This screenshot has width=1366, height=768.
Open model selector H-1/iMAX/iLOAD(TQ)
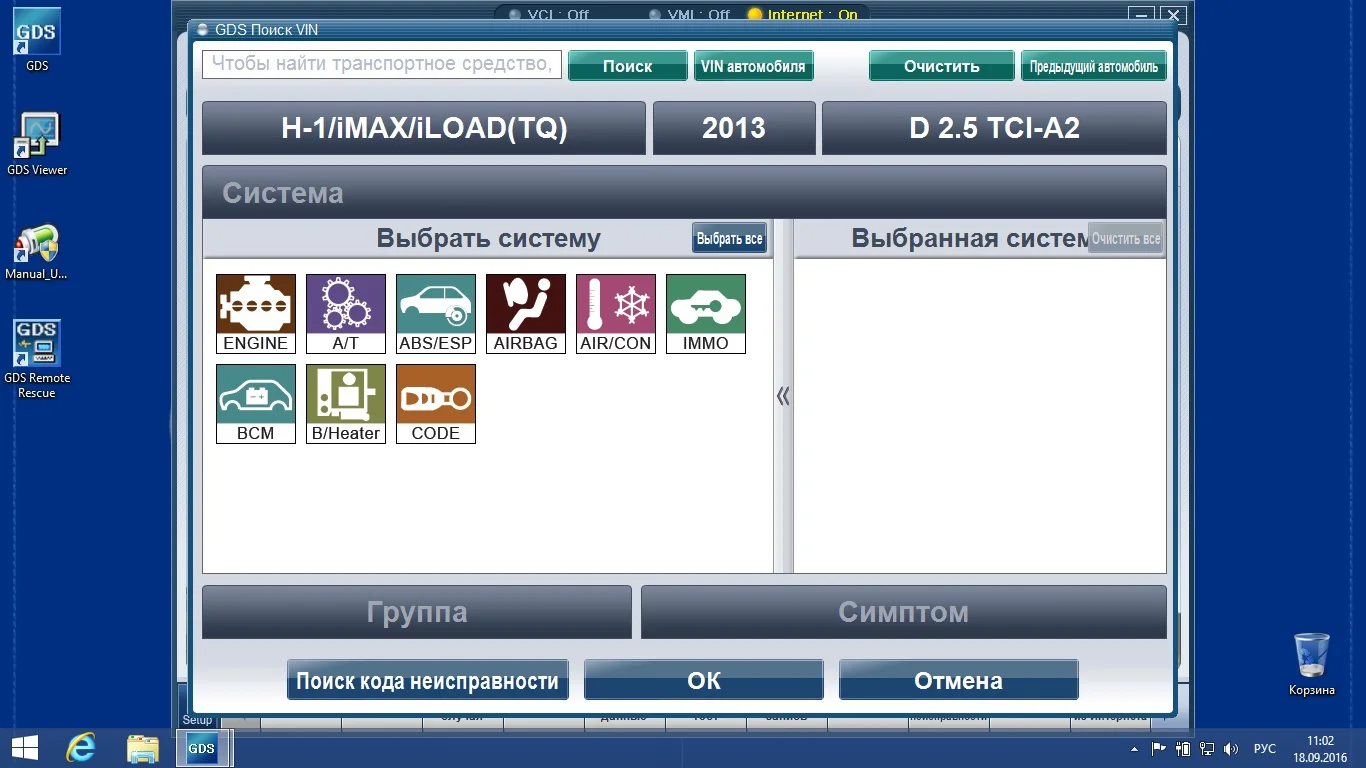click(x=424, y=128)
